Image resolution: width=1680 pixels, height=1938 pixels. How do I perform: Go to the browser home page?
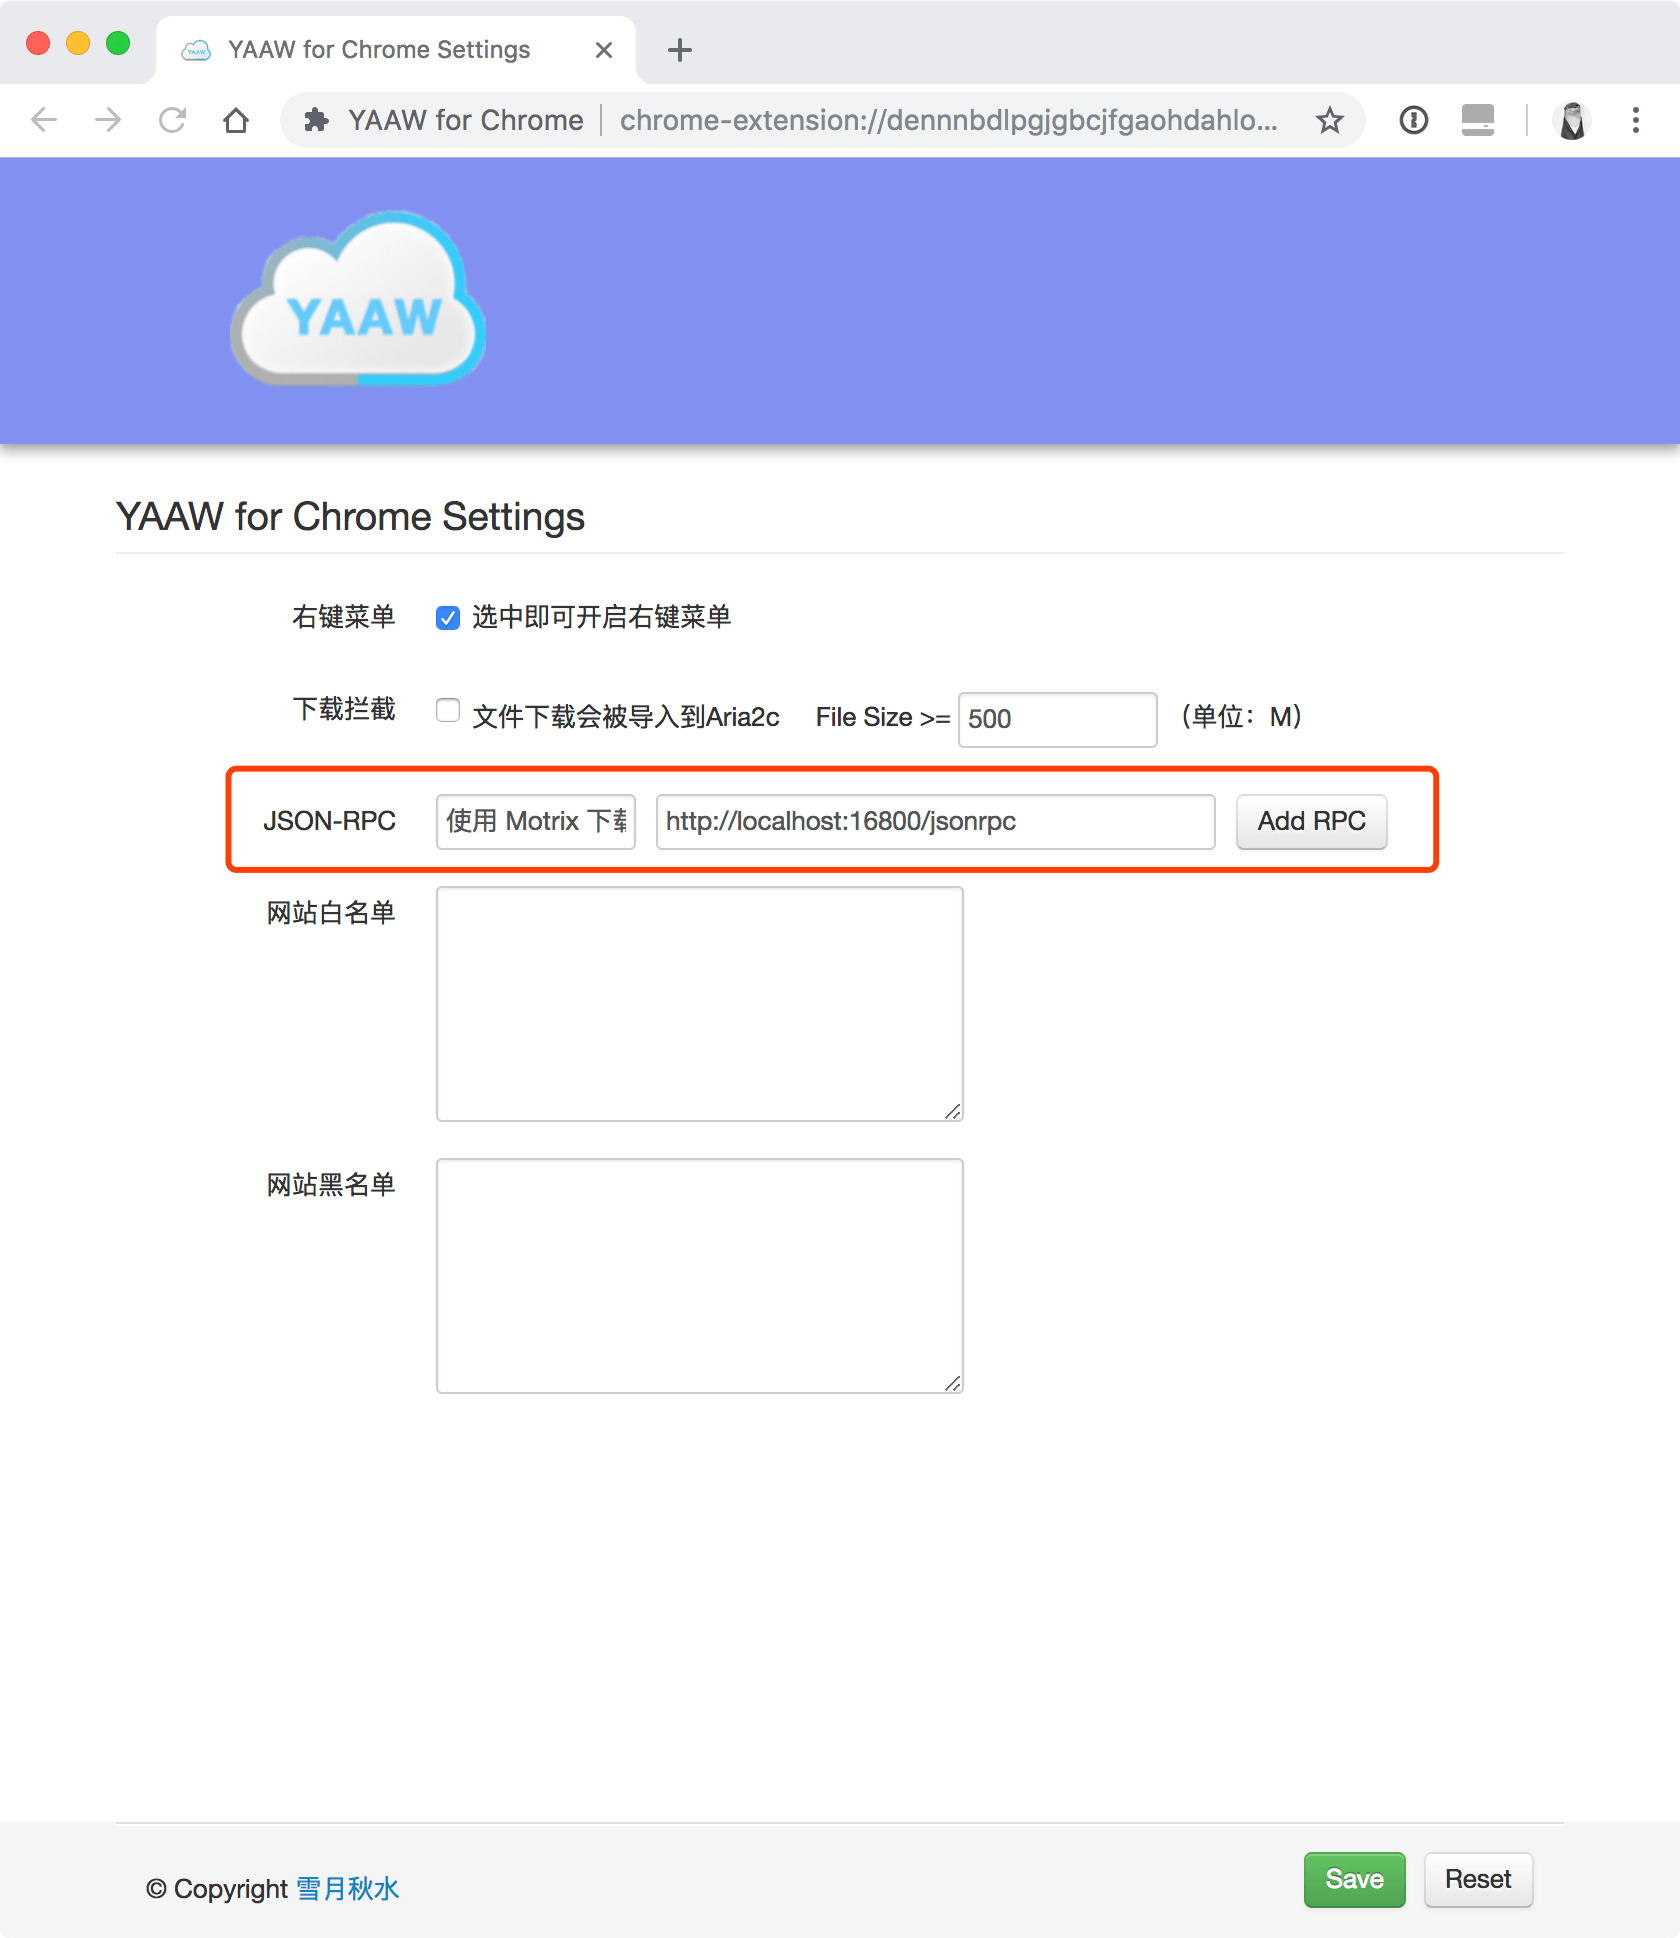pos(236,120)
